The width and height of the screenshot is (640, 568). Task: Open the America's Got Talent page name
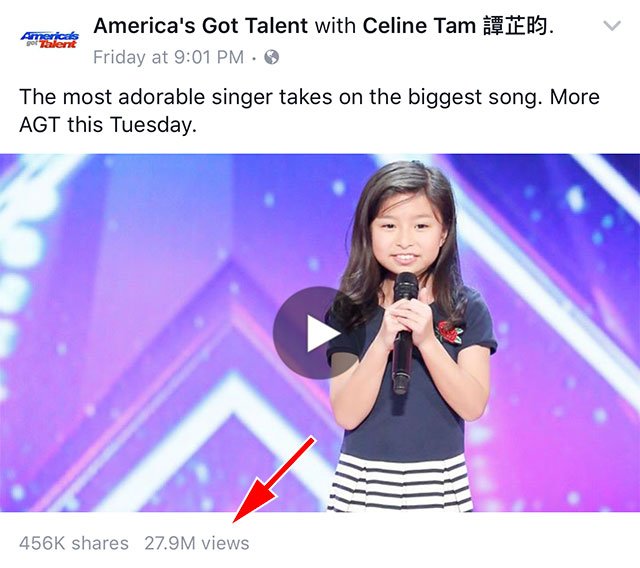click(200, 26)
